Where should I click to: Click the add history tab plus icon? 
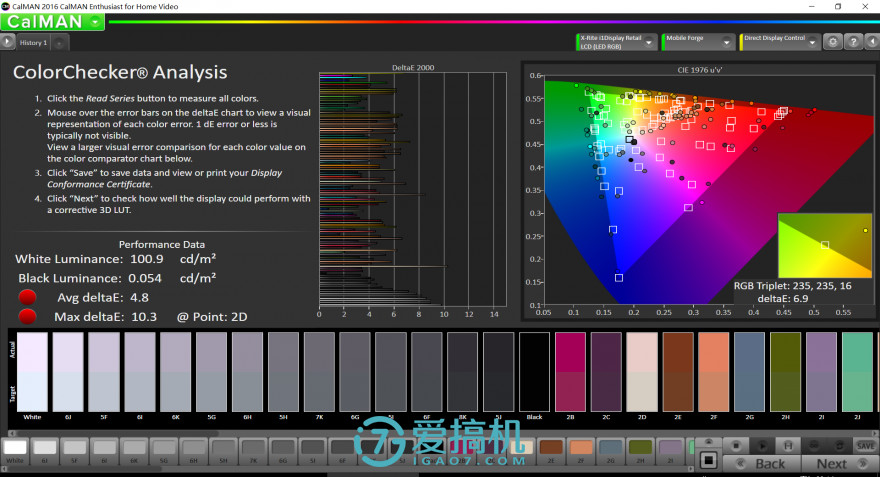pyautogui.click(x=59, y=43)
